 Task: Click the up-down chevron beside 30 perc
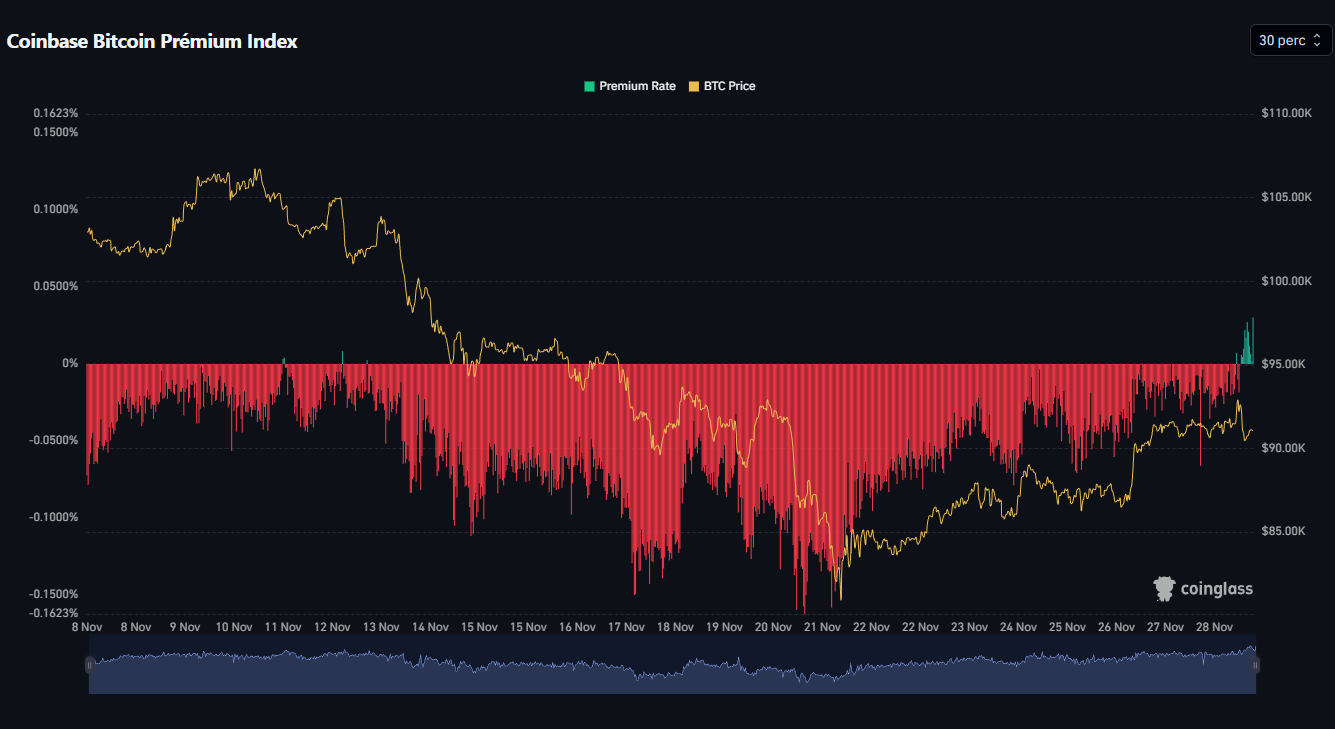[x=1317, y=41]
